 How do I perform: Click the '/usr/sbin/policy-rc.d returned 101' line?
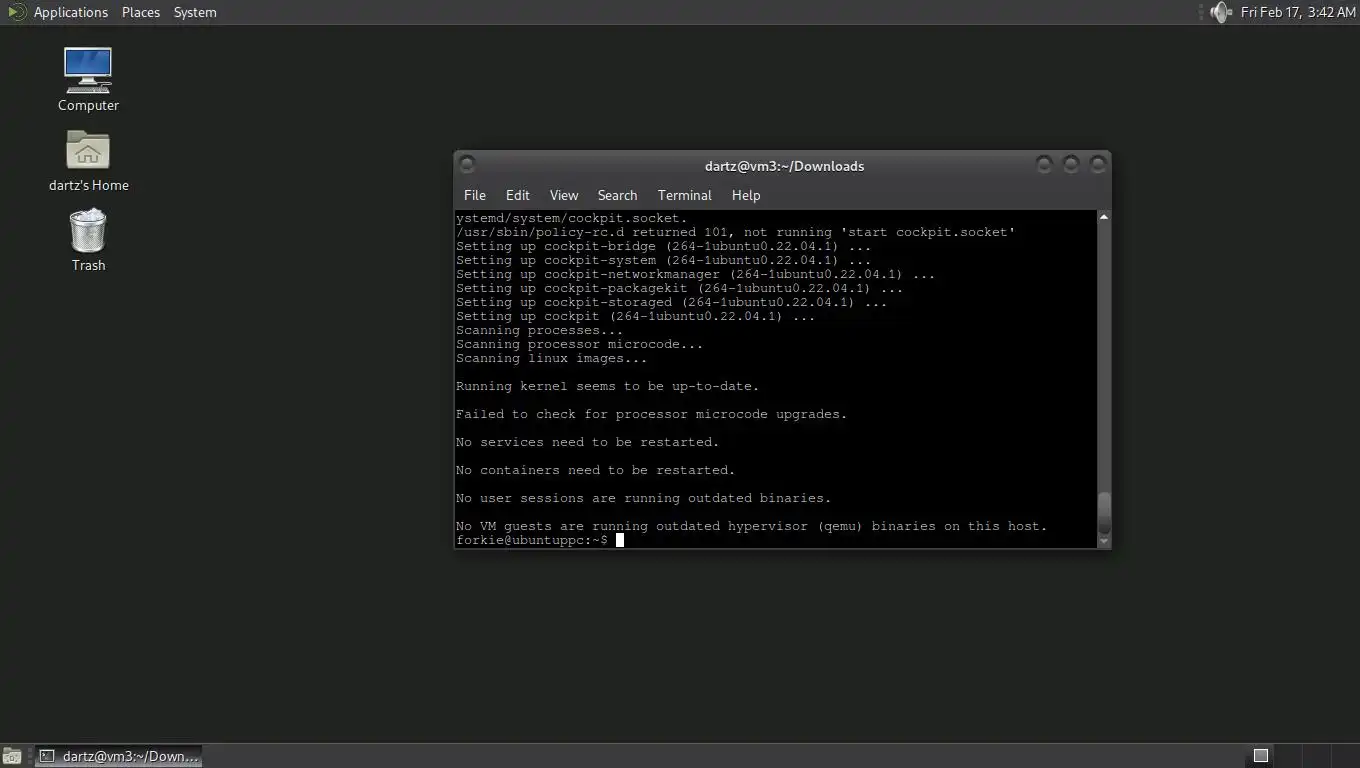735,232
